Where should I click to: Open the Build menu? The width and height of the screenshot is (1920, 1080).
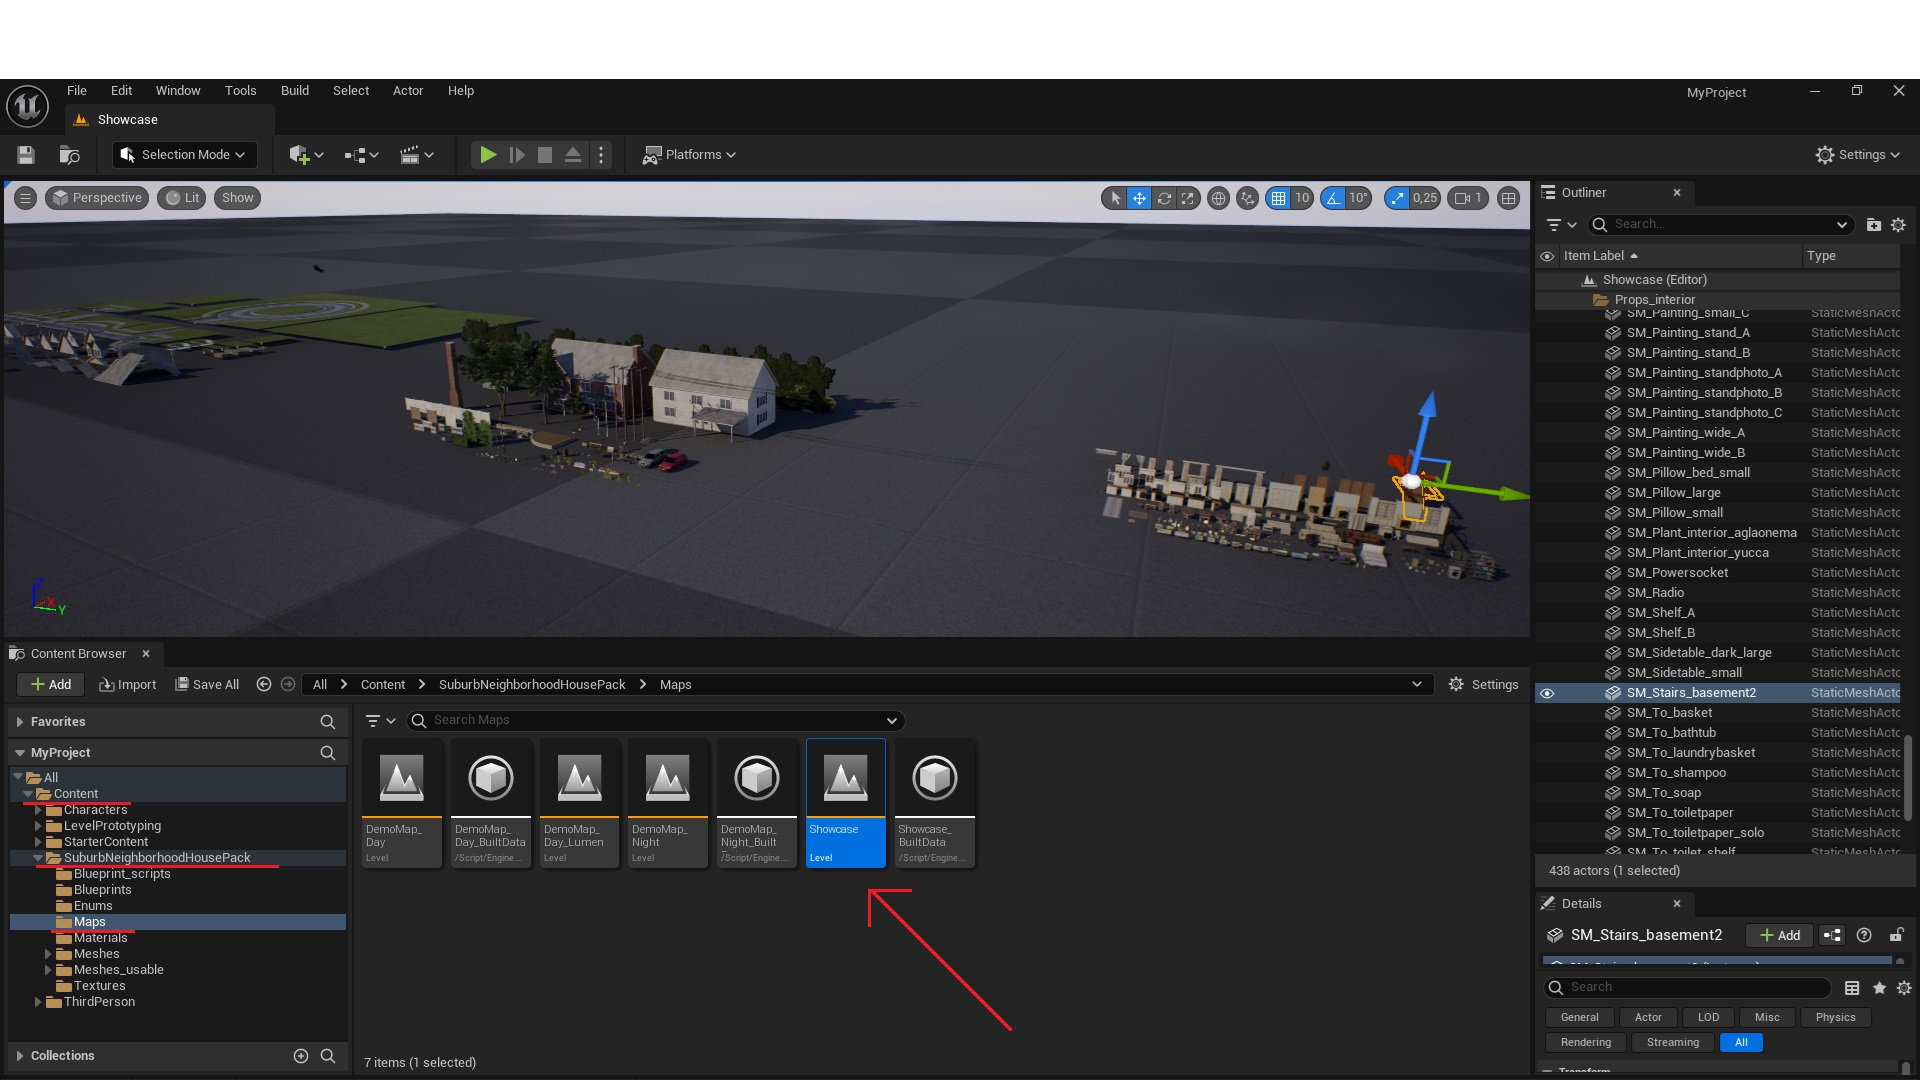[294, 91]
